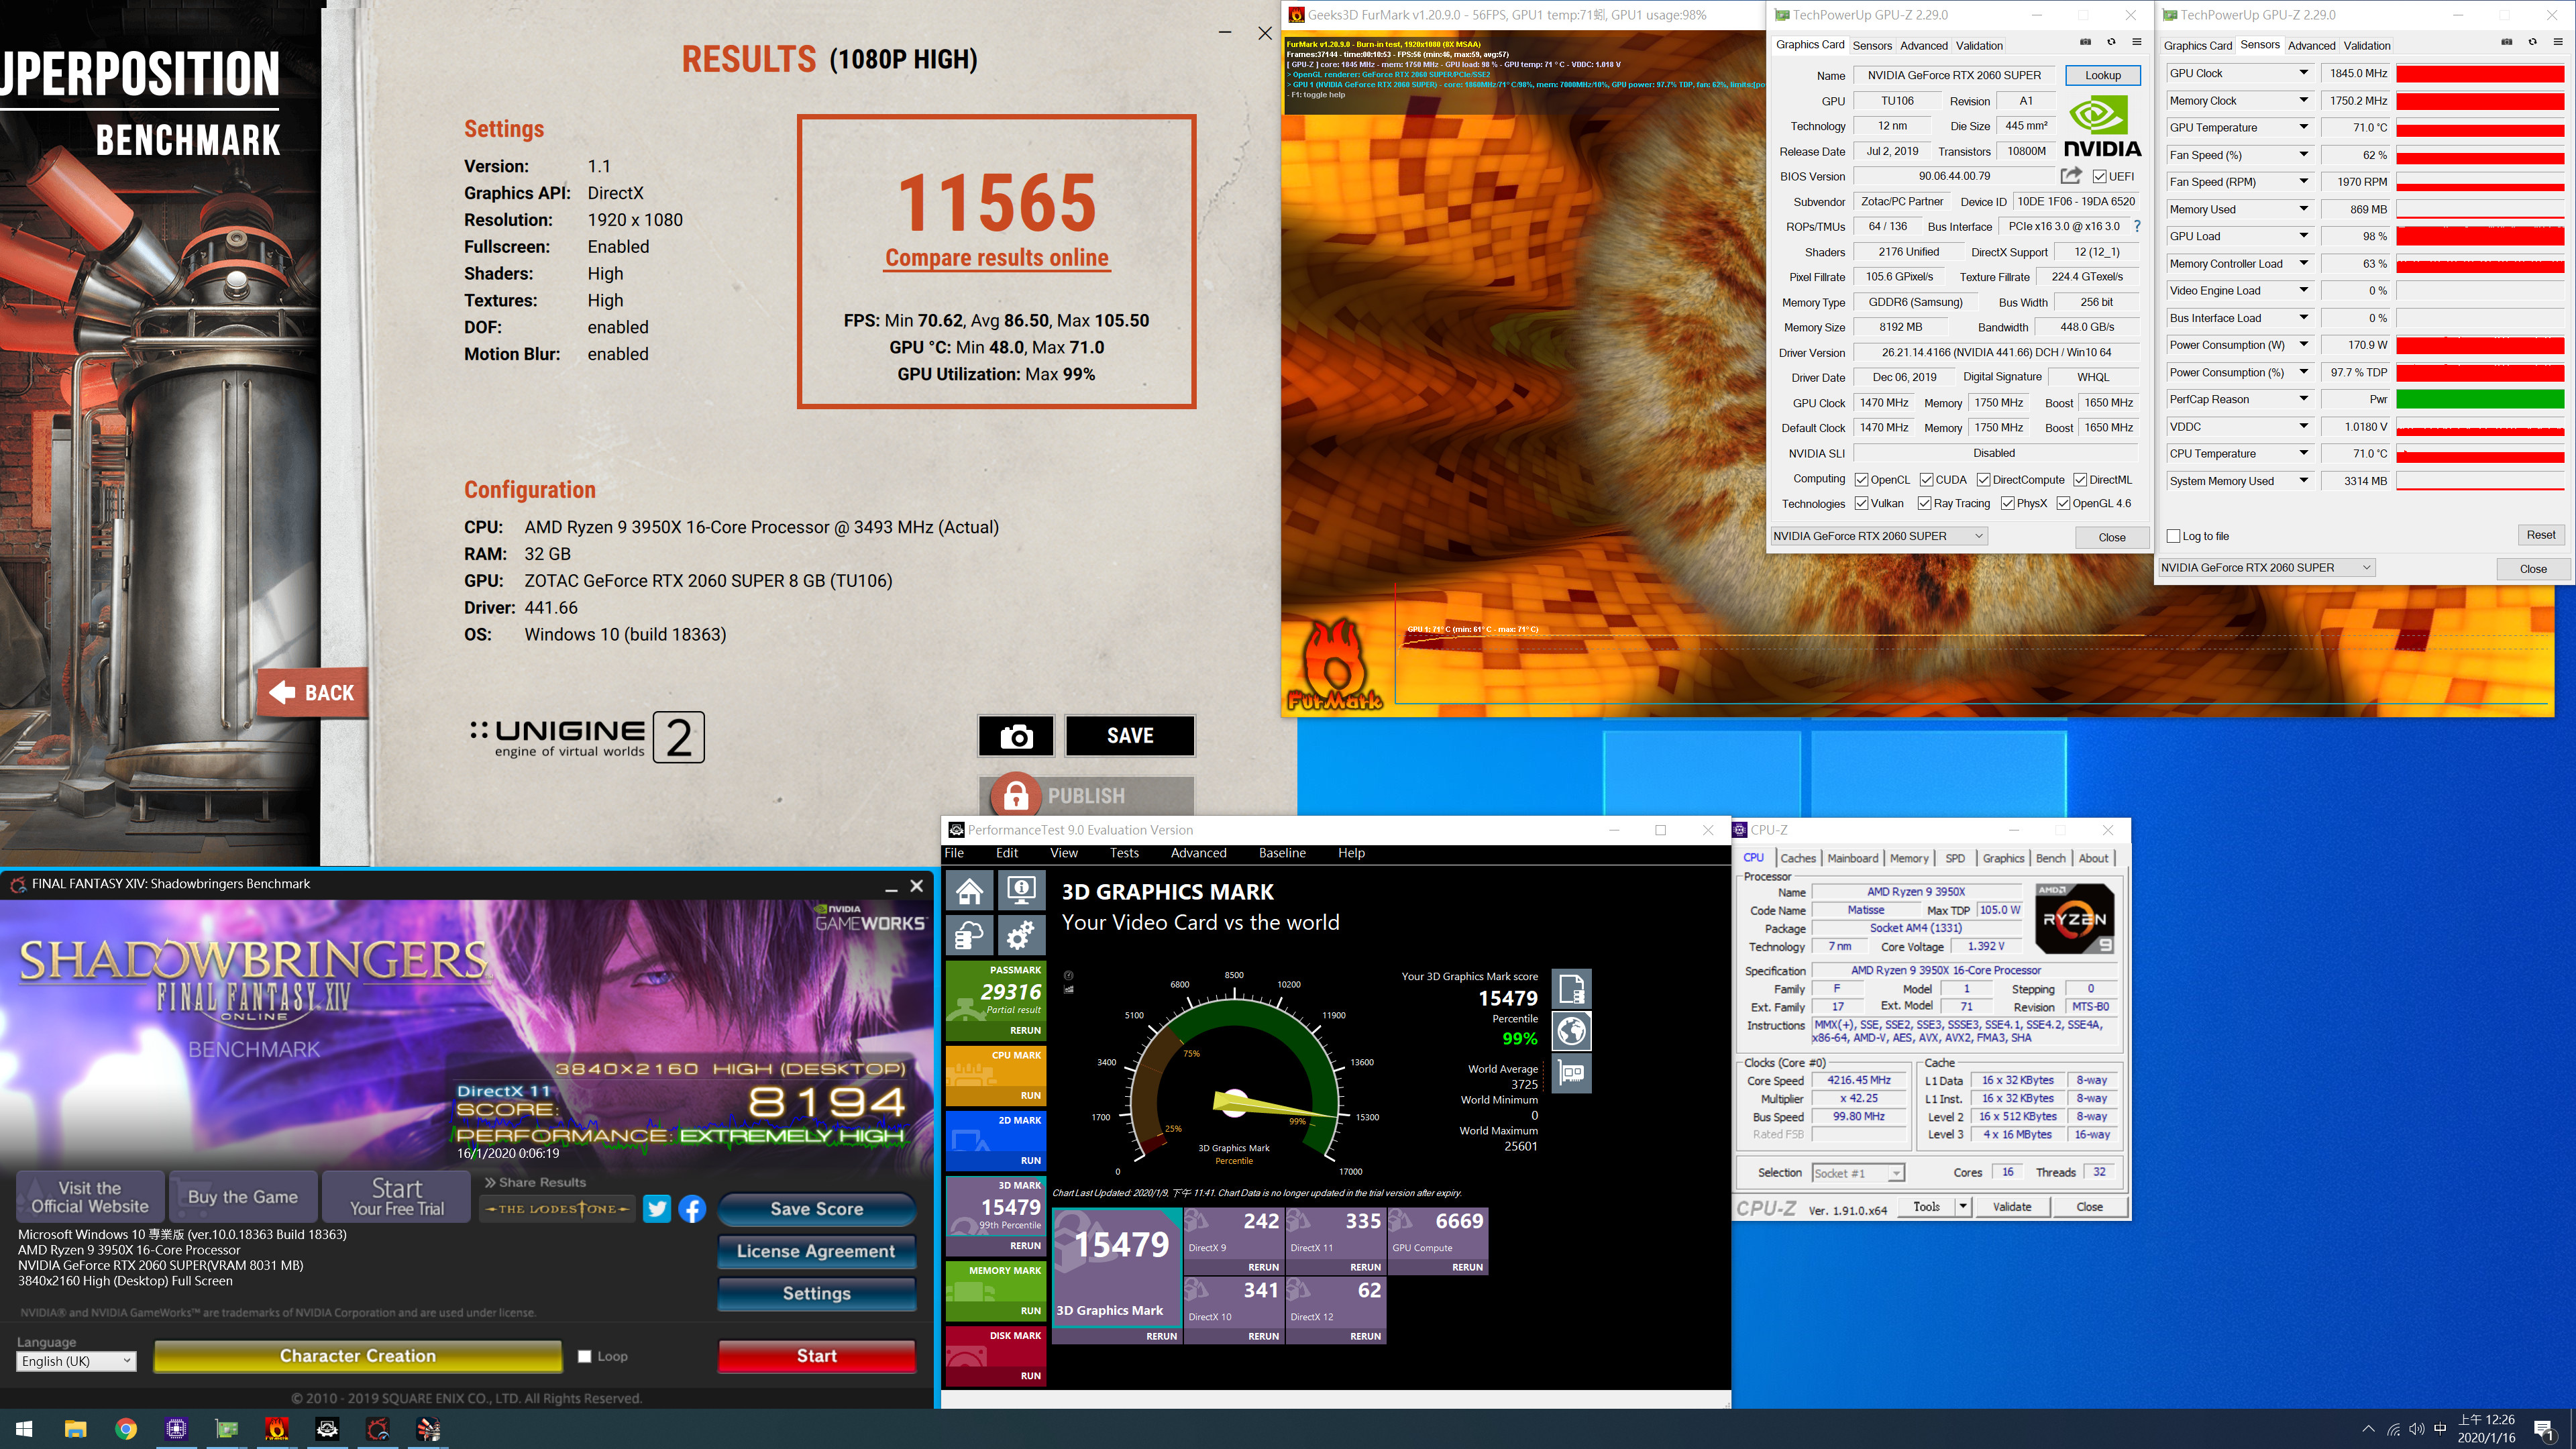The height and width of the screenshot is (1449, 2576).
Task: Share FFXIV score on Facebook icon
Action: 692,1209
